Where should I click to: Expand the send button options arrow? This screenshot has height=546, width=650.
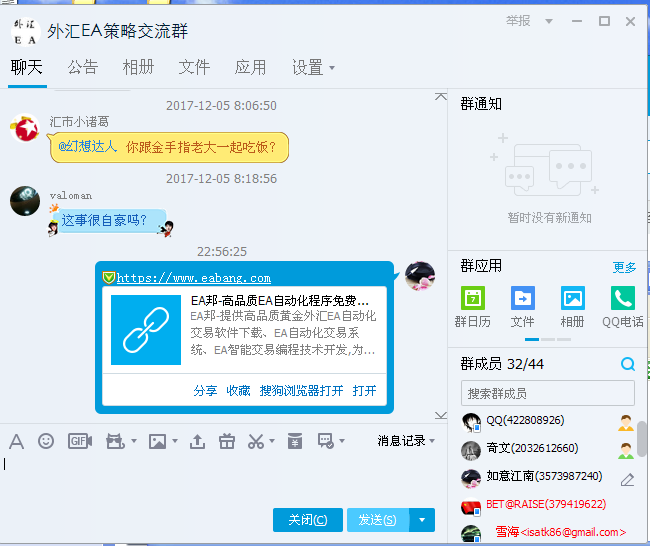(x=424, y=519)
